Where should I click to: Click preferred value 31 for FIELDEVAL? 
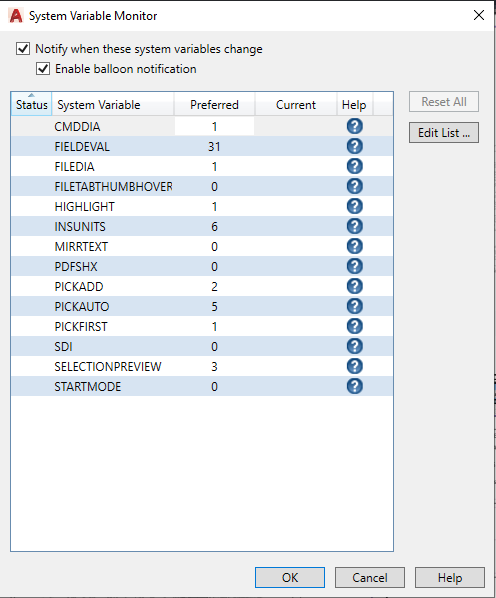tap(214, 146)
